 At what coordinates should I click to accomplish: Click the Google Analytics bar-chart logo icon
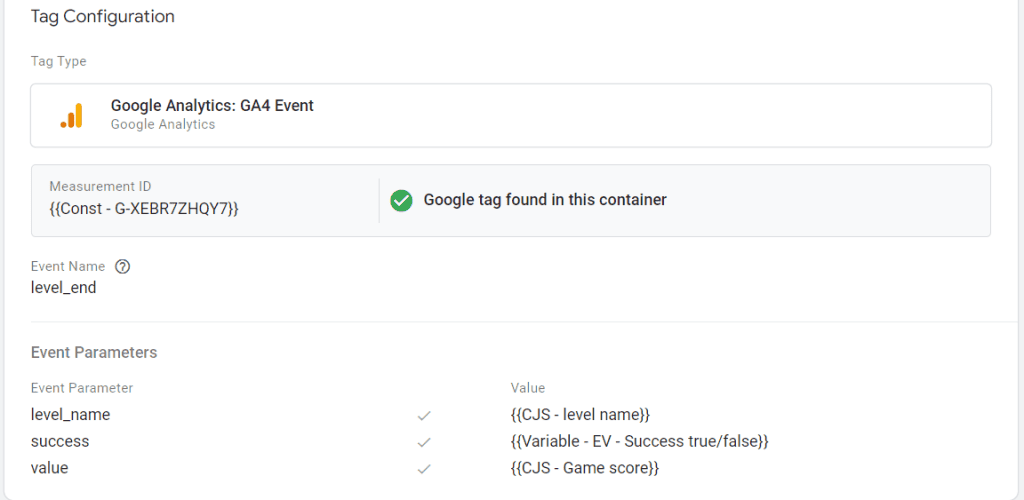(x=71, y=116)
